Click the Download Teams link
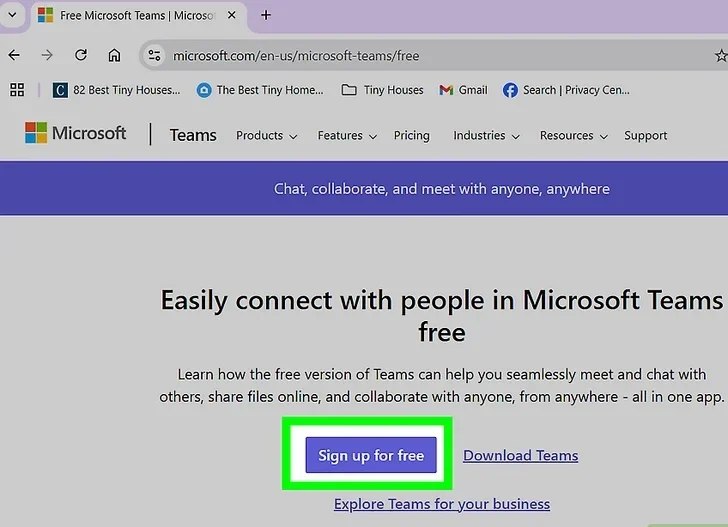 click(520, 455)
